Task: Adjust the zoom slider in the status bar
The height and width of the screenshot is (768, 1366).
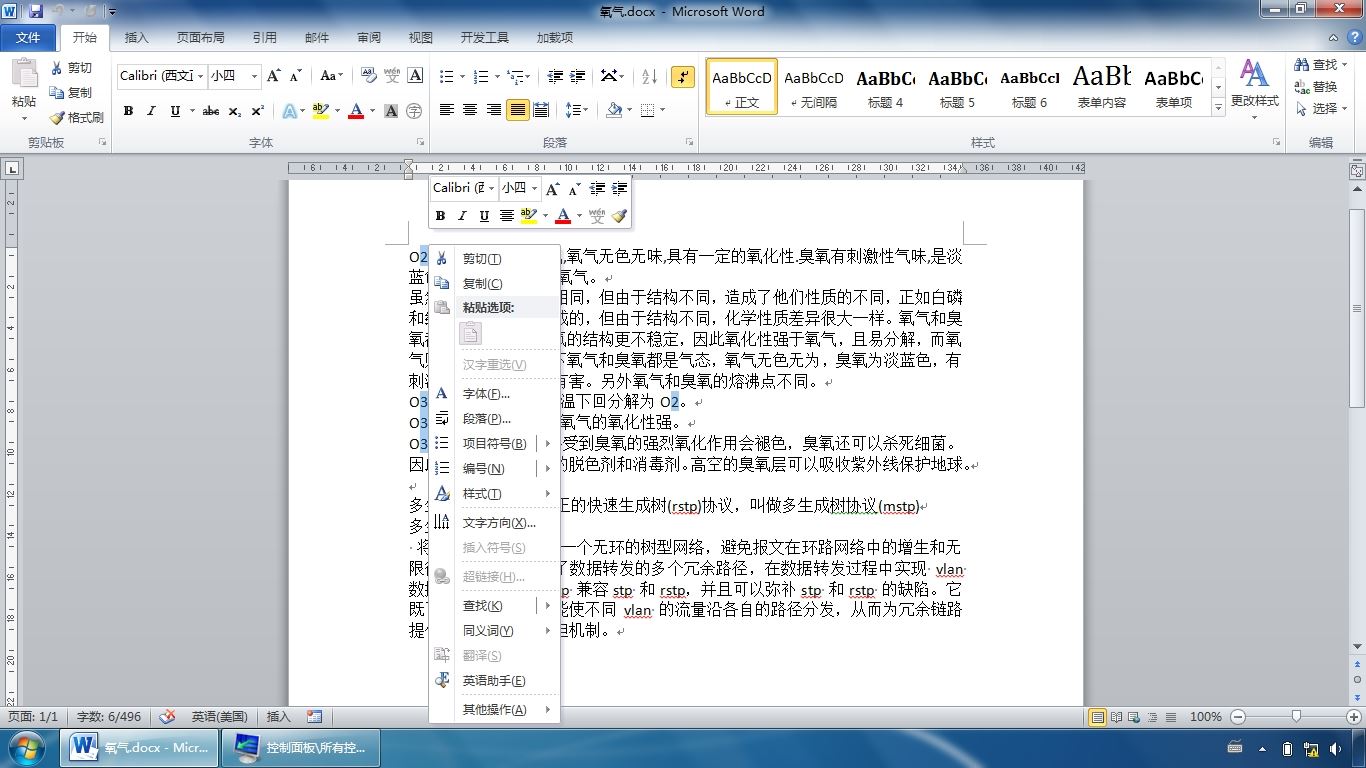Action: click(1296, 716)
